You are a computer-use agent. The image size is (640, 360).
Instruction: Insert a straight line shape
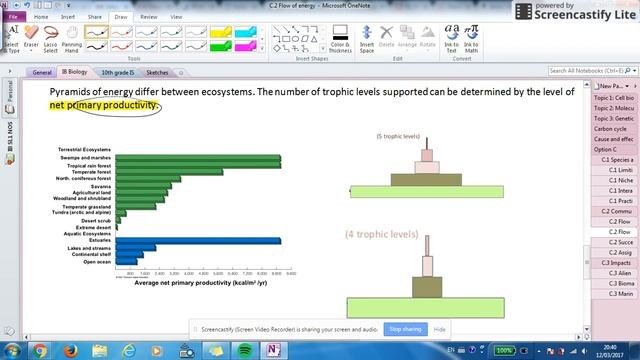276,29
